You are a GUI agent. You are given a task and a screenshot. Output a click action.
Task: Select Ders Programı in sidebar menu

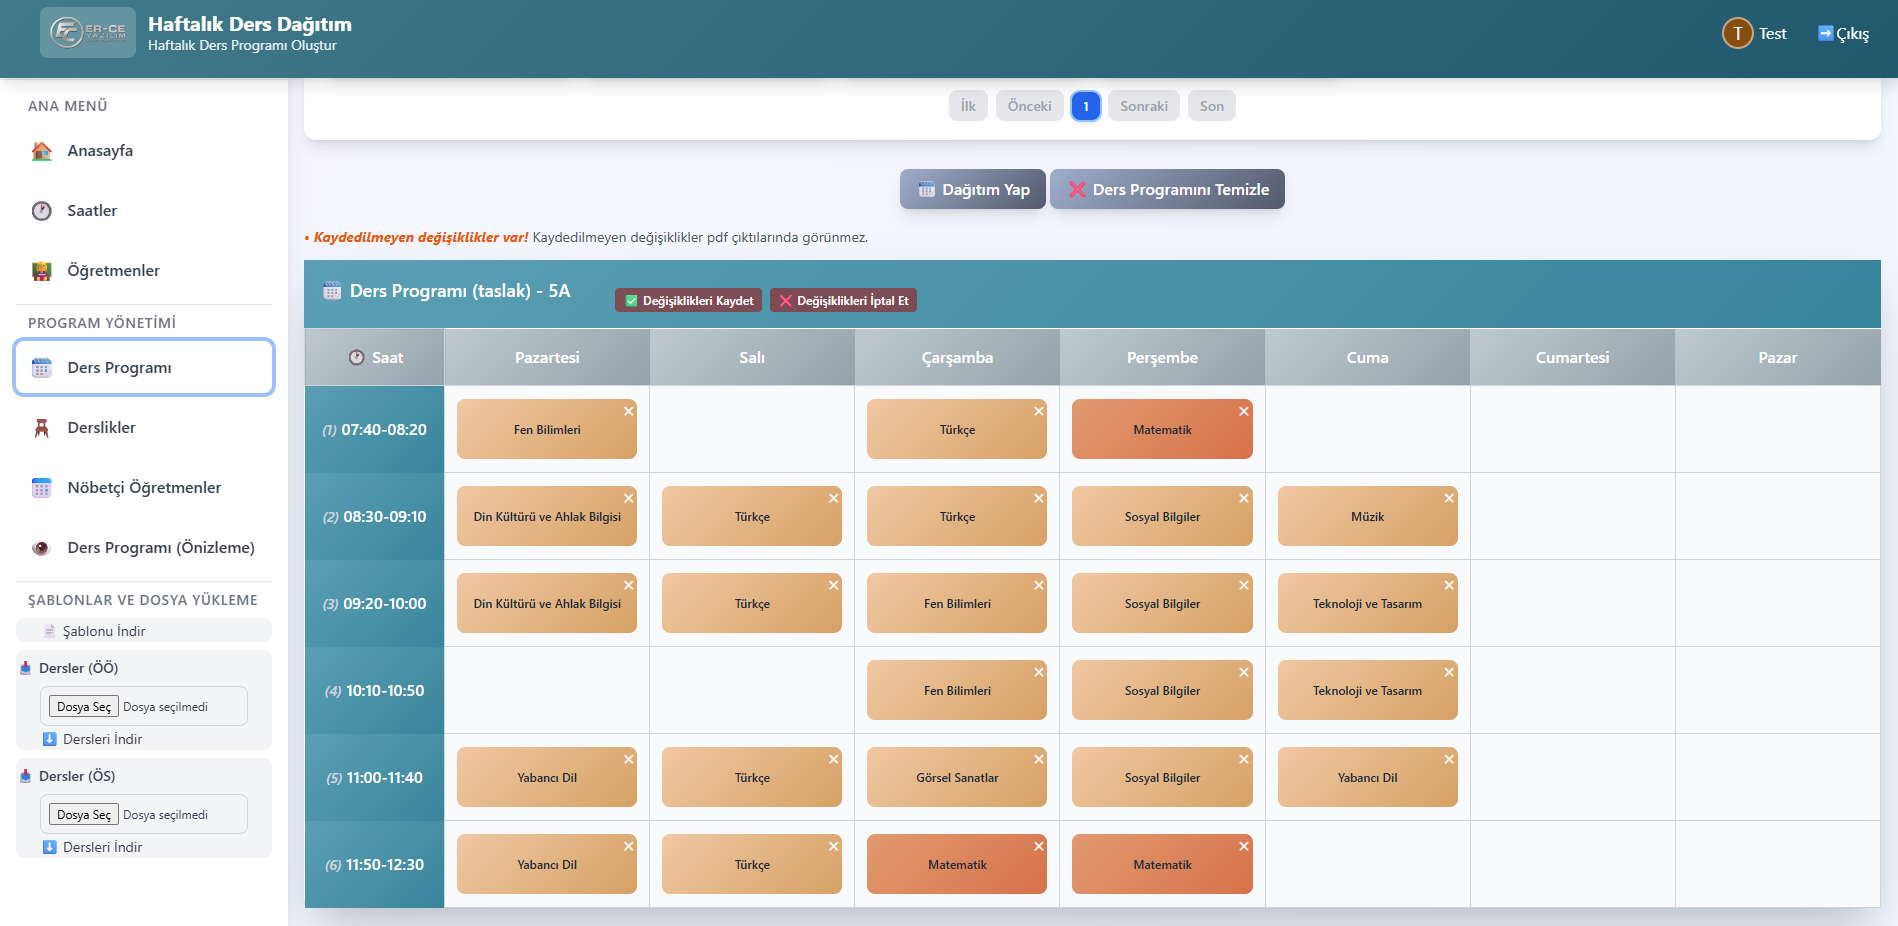(144, 367)
